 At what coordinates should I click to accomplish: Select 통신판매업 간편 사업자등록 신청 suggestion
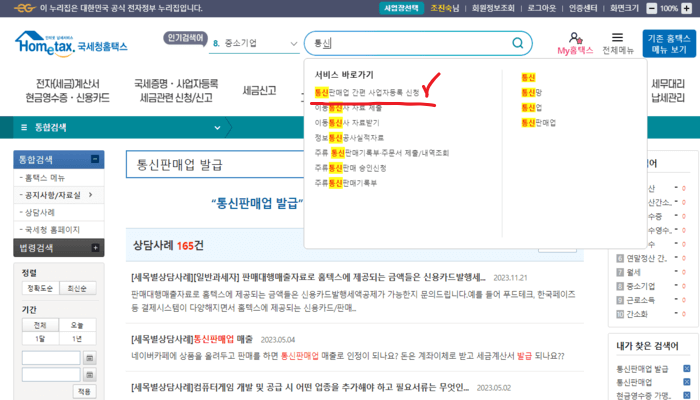coord(367,92)
